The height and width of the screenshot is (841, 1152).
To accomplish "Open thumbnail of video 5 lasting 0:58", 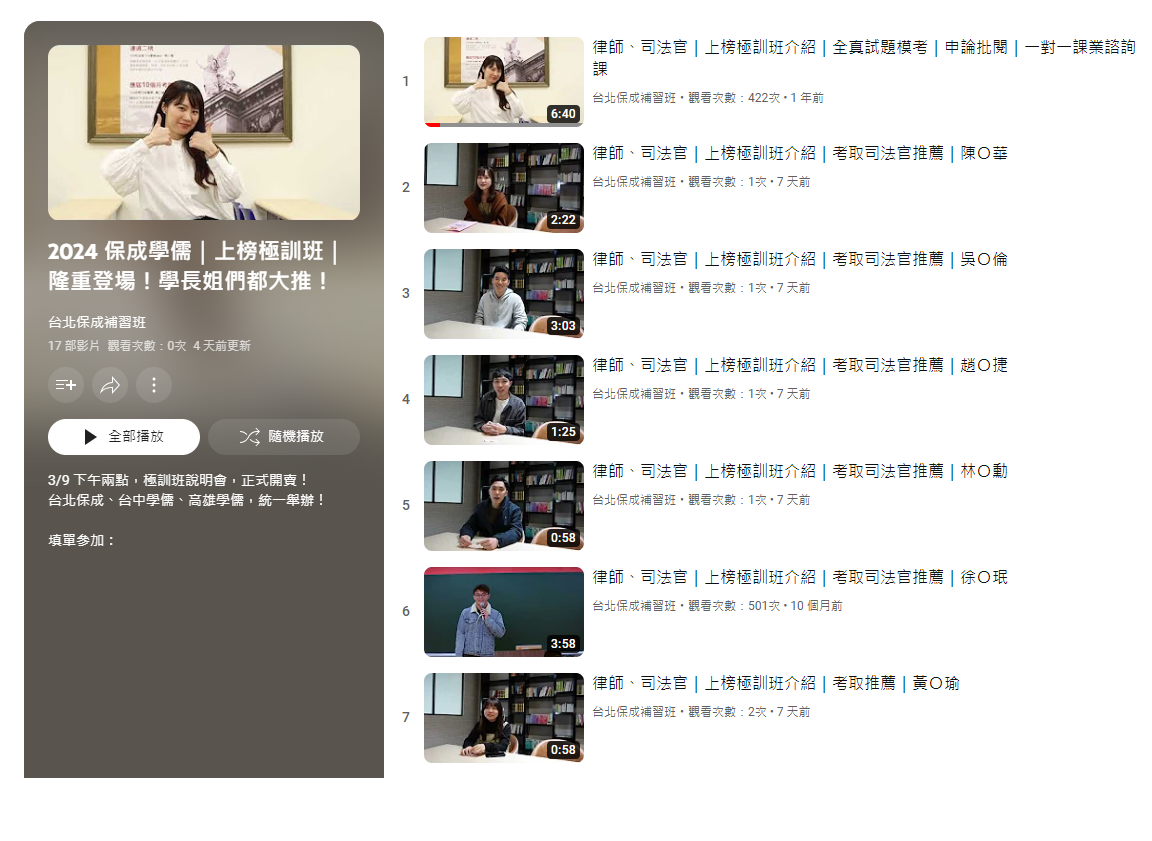I will 504,506.
